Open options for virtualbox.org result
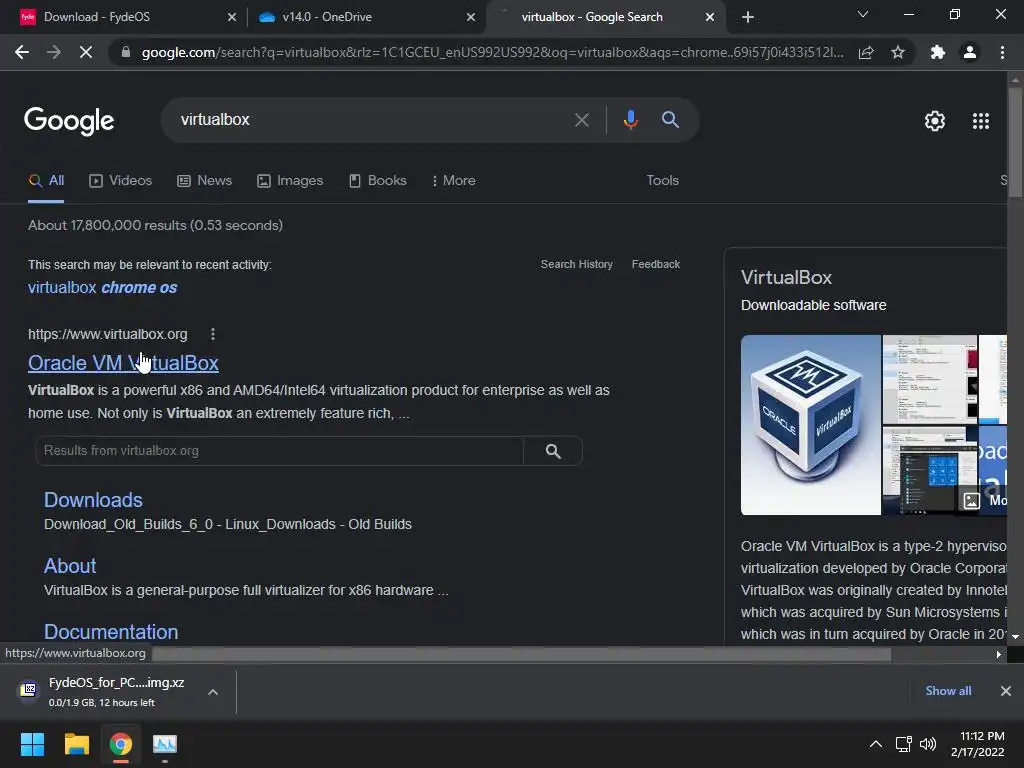 212,334
